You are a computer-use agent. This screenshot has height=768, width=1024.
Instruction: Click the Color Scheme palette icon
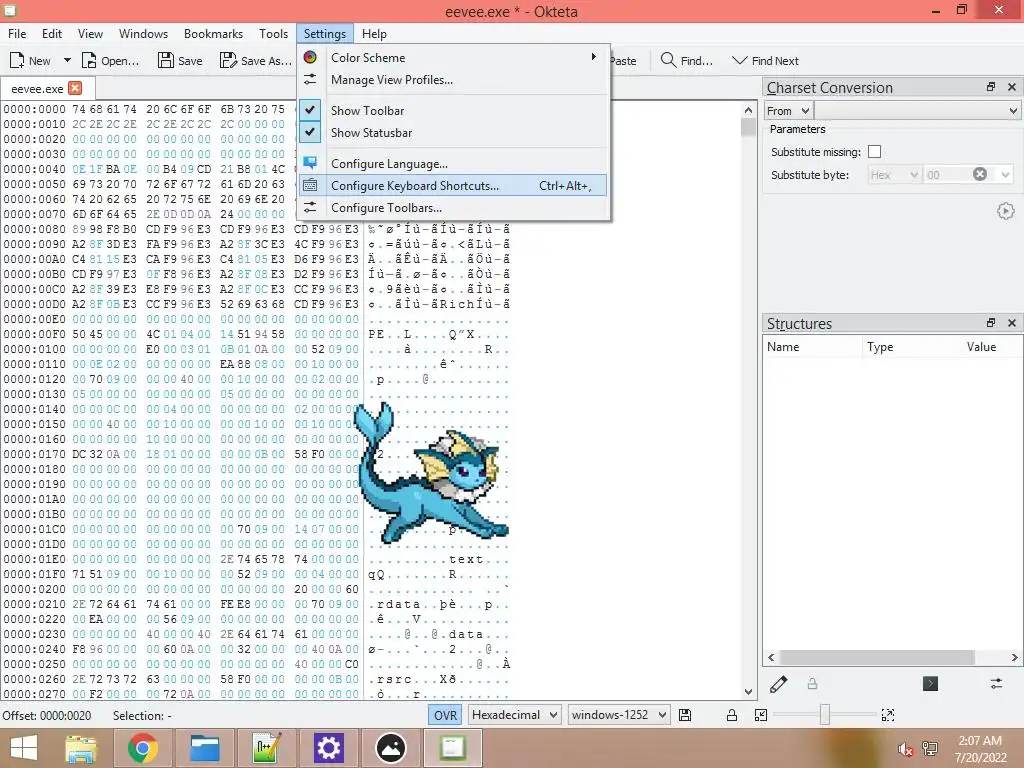click(310, 57)
